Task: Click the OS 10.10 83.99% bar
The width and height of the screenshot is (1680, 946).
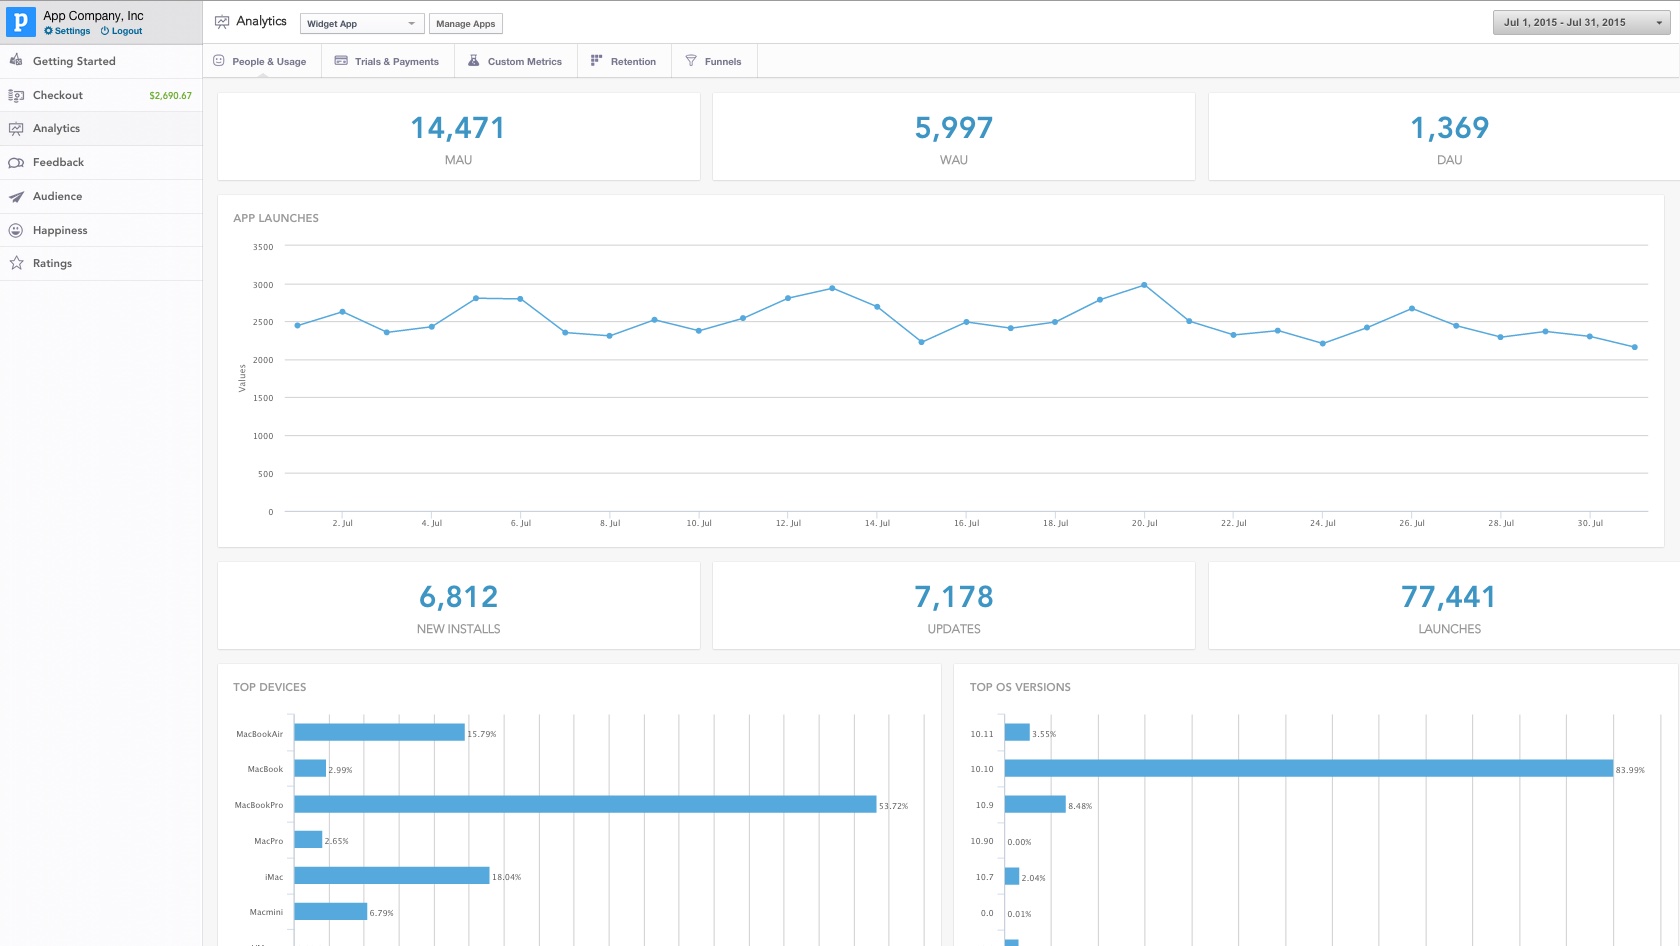Action: [1309, 769]
